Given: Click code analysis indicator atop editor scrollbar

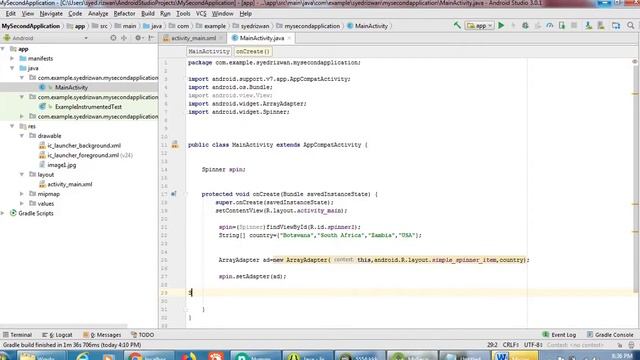Looking at the screenshot, I should 635,62.
